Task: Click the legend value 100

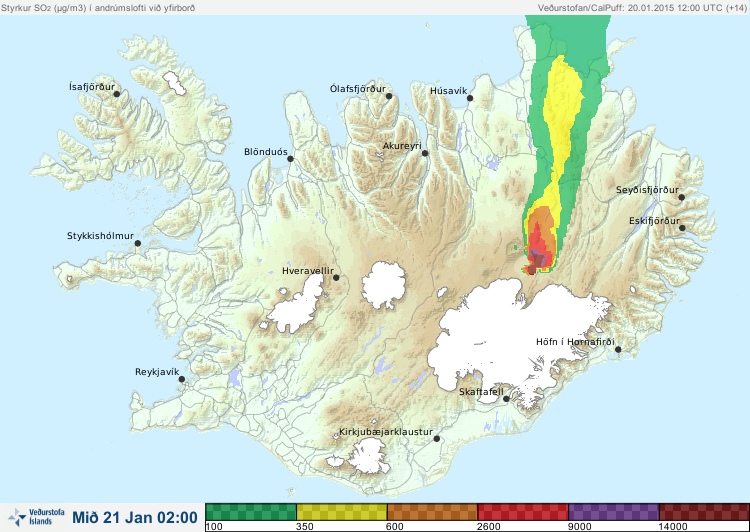Action: (x=214, y=527)
